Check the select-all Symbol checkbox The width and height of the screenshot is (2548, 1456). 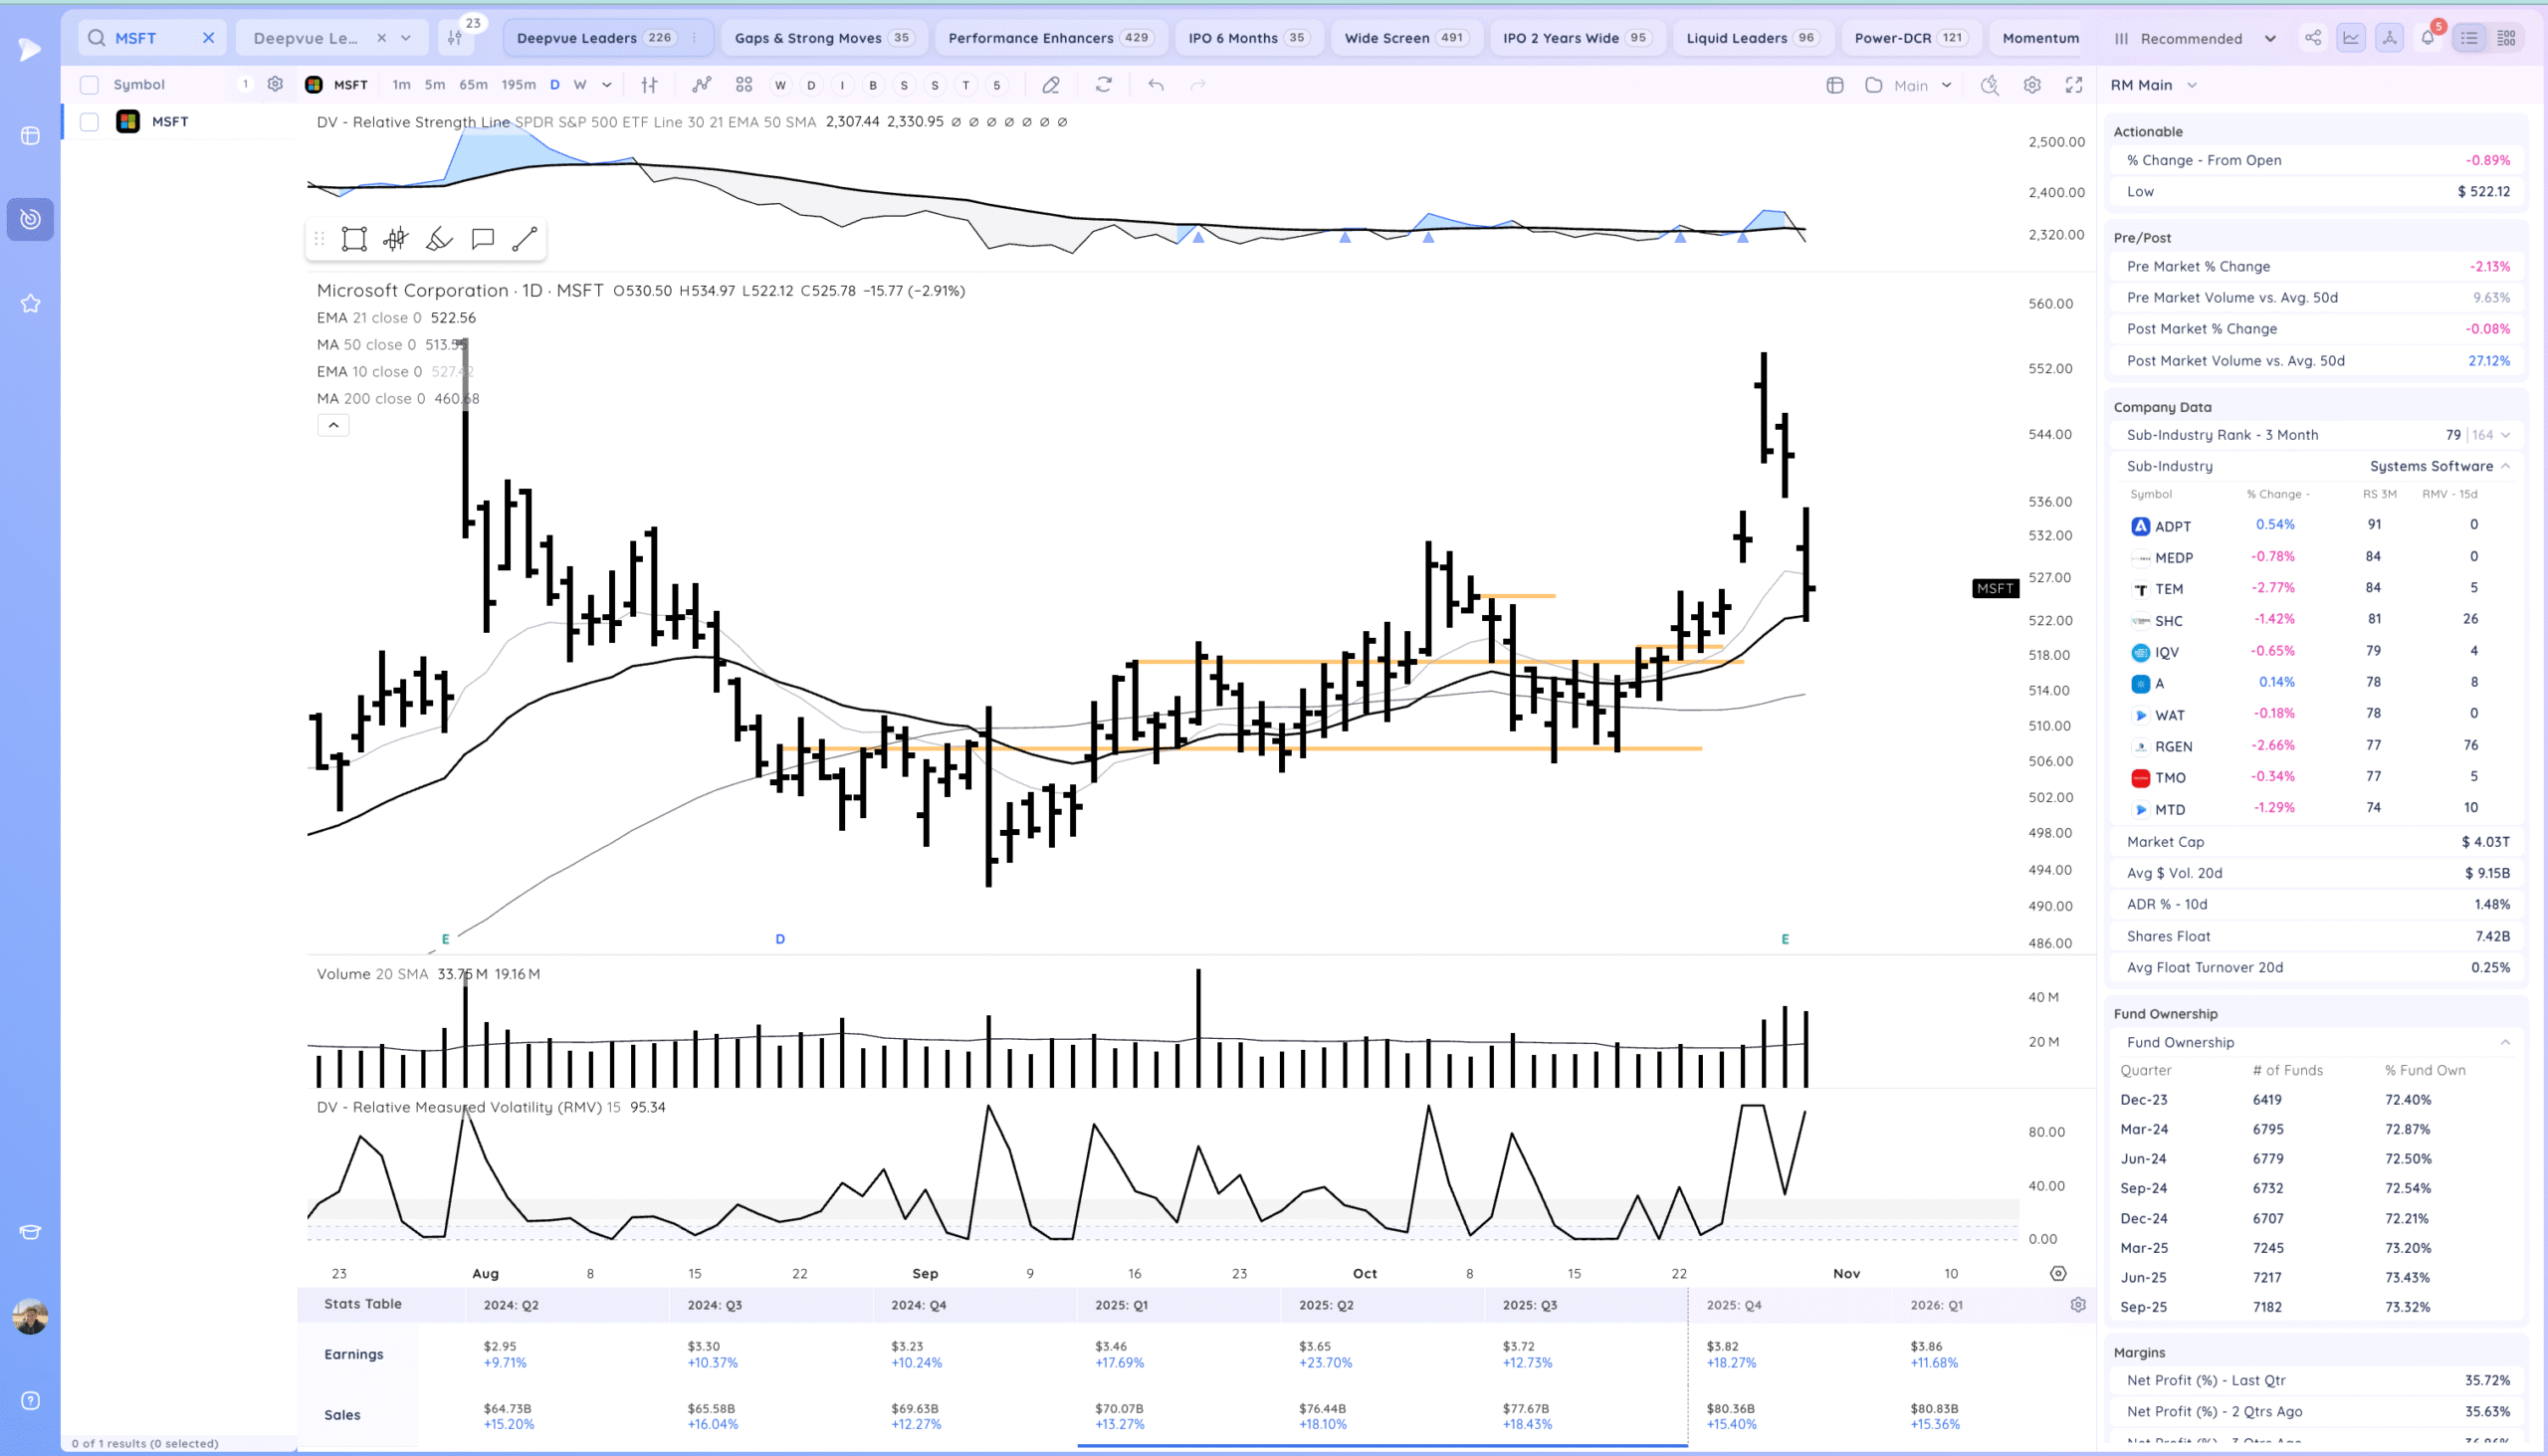click(x=90, y=85)
